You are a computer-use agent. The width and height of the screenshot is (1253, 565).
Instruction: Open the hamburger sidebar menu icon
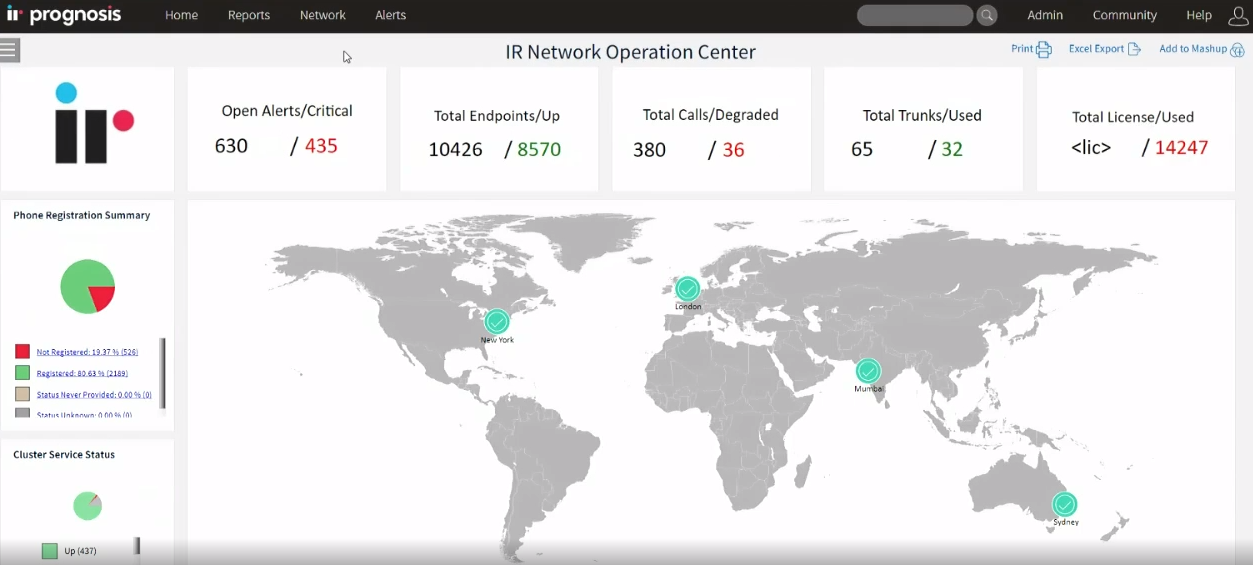pos(10,50)
